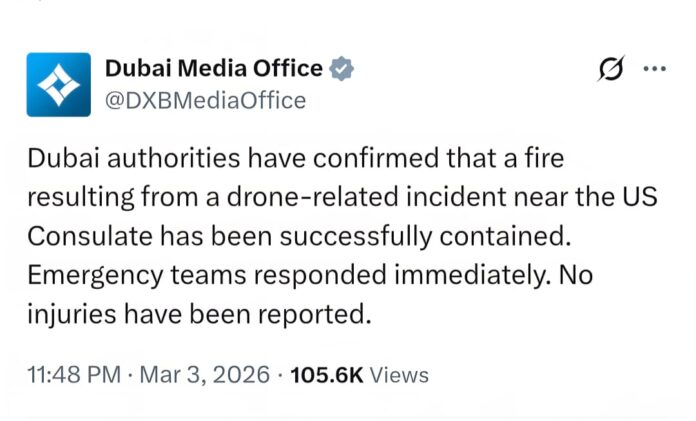Click the gray verified badge
The width and height of the screenshot is (696, 421).
pos(342,69)
